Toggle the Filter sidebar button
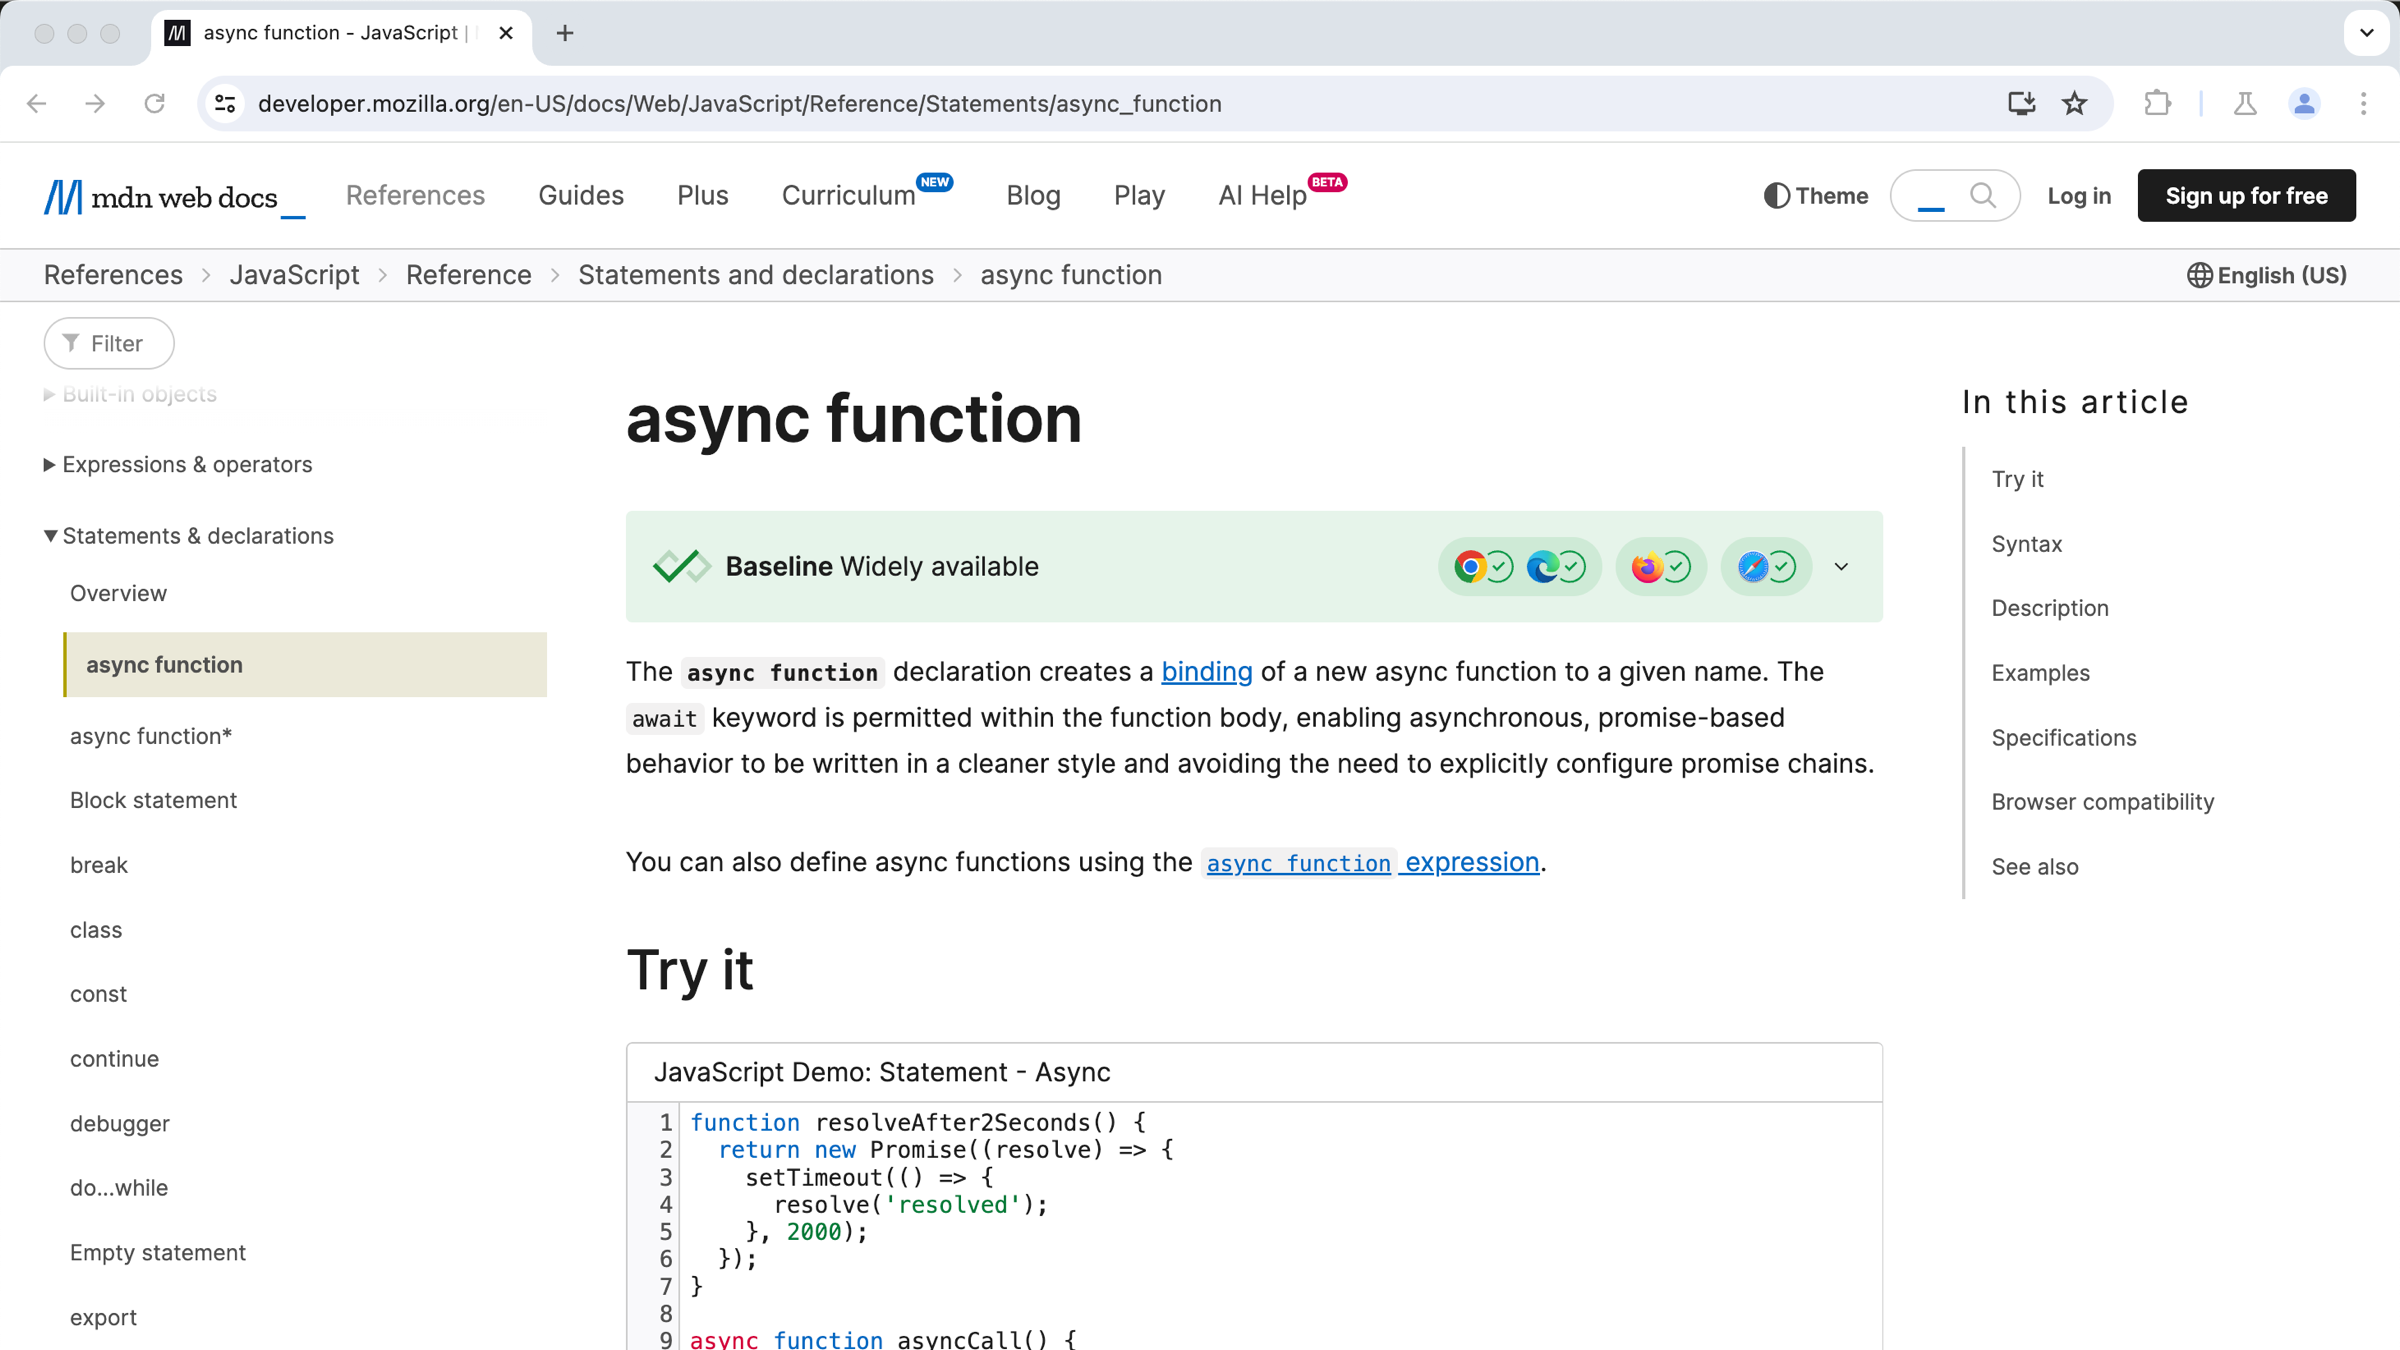 [107, 343]
